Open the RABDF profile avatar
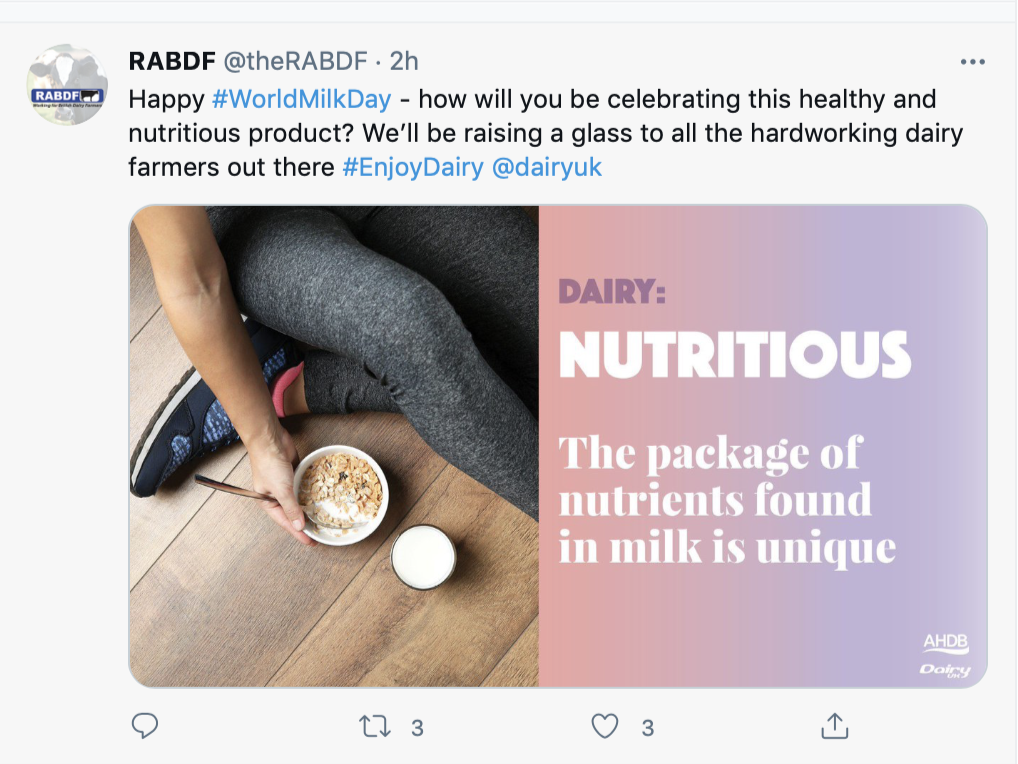 click(67, 85)
